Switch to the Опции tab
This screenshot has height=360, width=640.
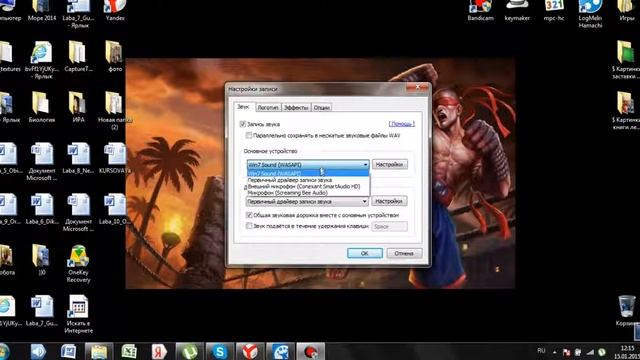click(322, 107)
